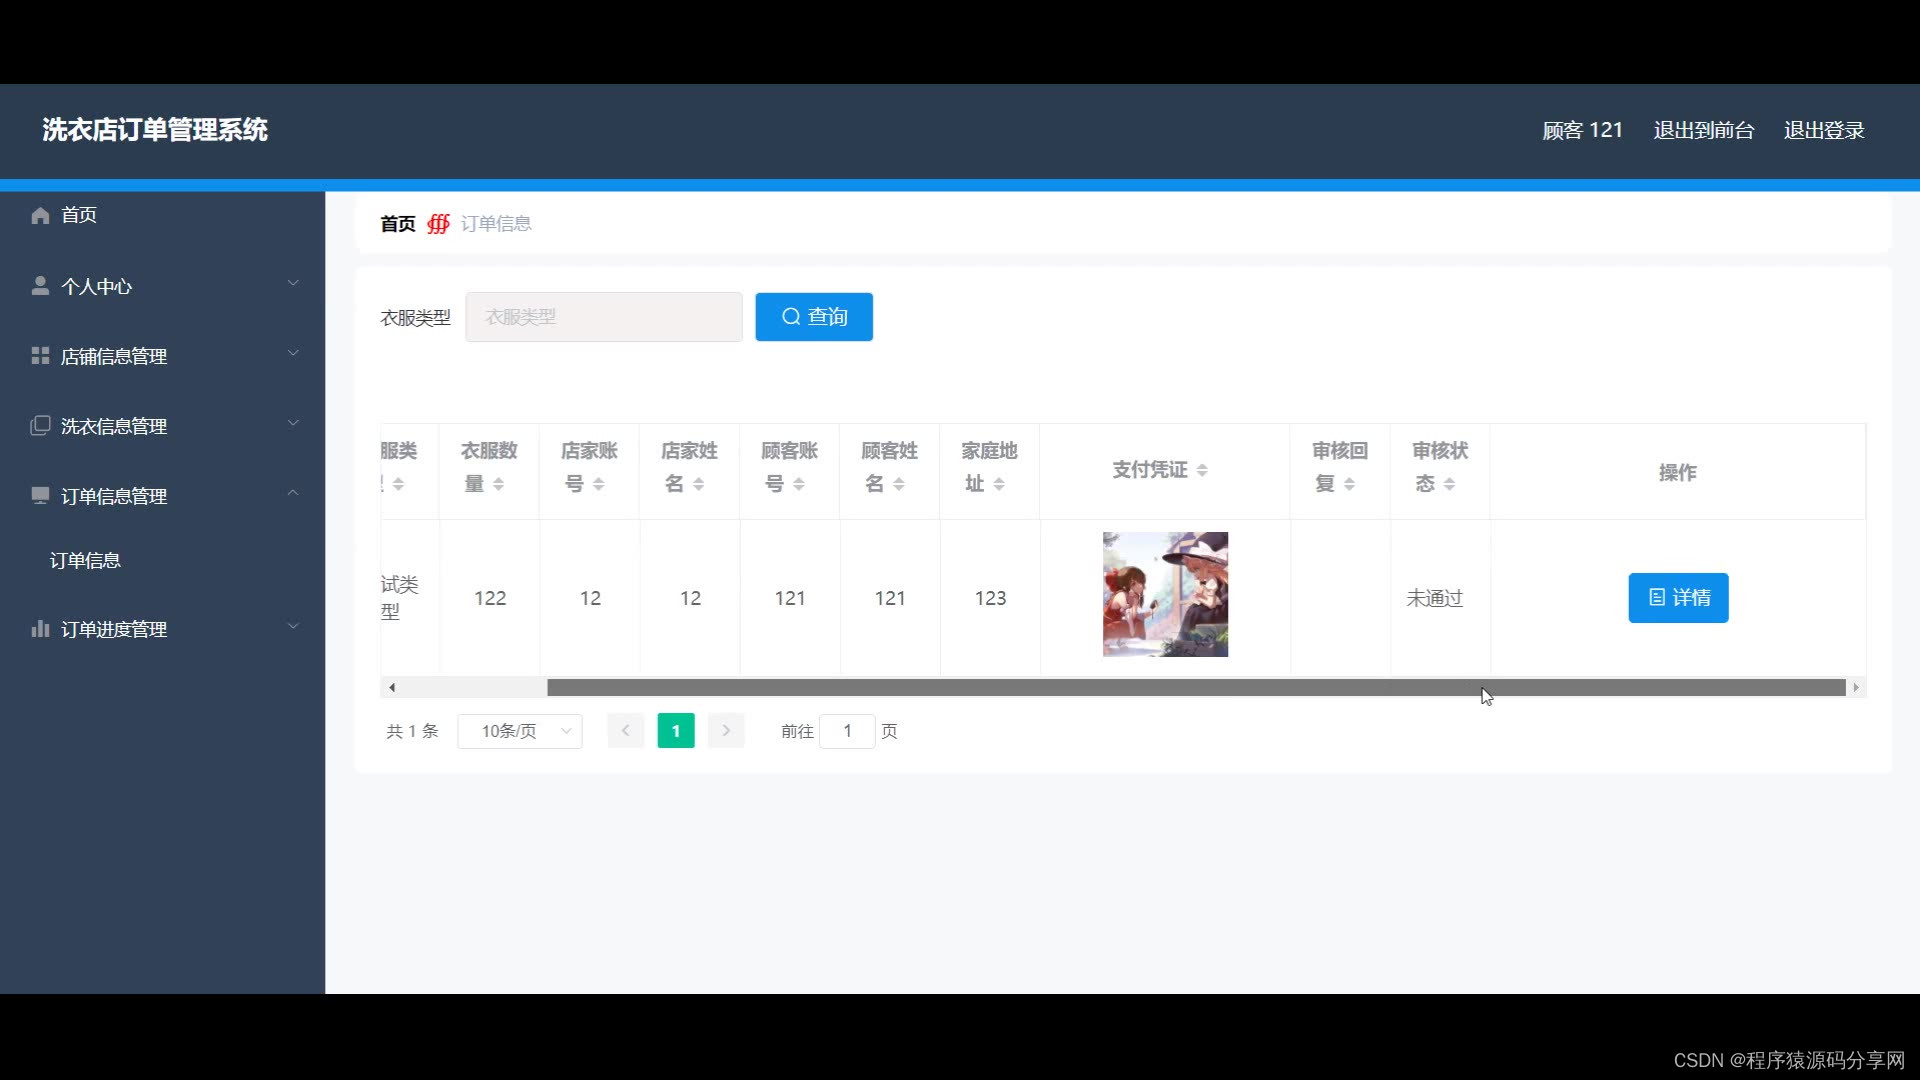Click the 订单进度管理 chart icon

[40, 628]
